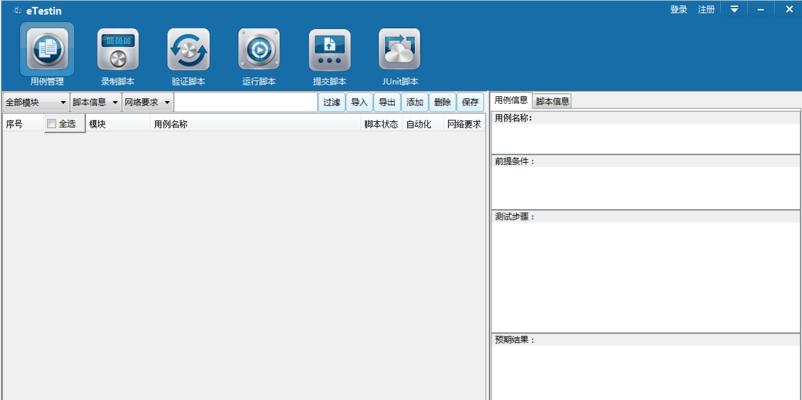Click the 网络要求 column header
The height and width of the screenshot is (400, 802).
pos(464,124)
